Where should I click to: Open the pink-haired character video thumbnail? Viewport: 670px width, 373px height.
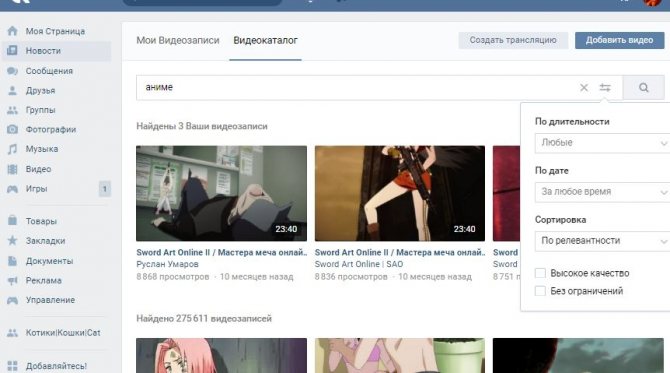tap(221, 355)
